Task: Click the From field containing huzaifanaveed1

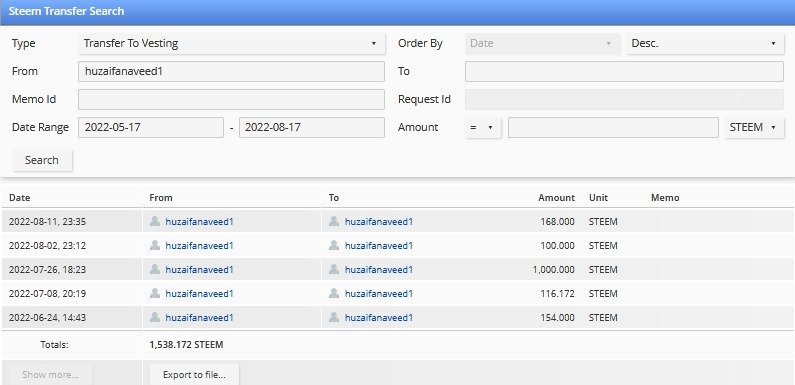Action: coord(231,72)
